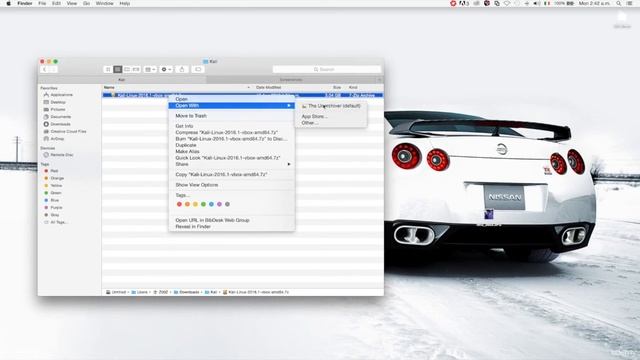Click Users folder in the path bar
The height and width of the screenshot is (360, 640).
click(x=140, y=292)
